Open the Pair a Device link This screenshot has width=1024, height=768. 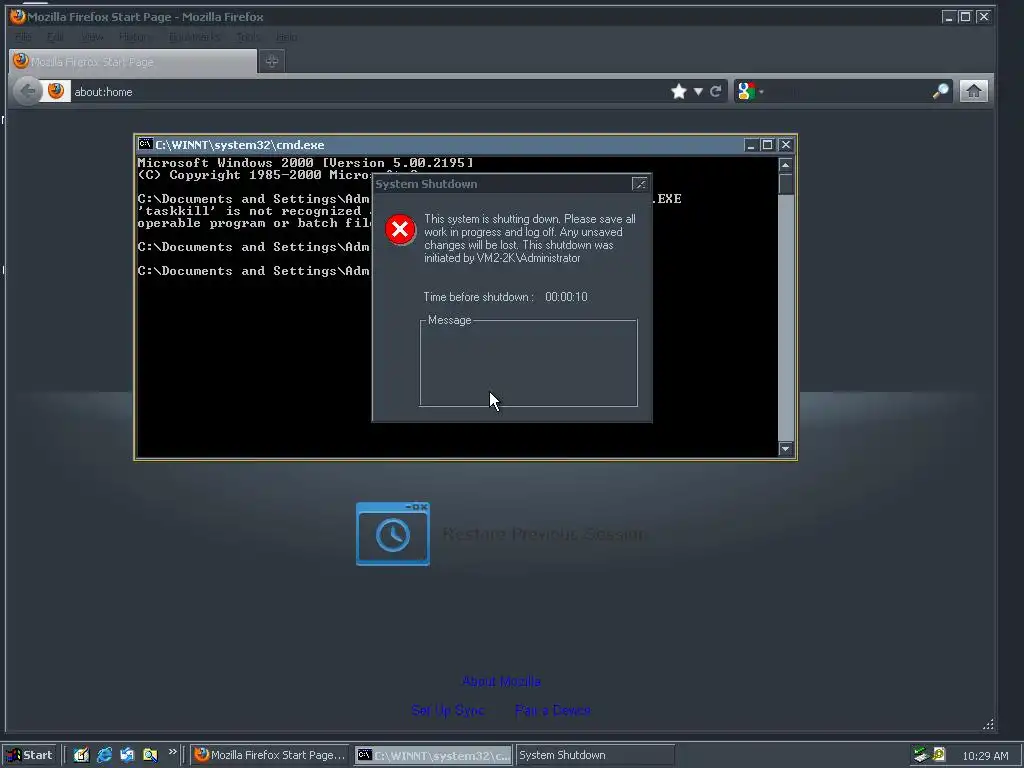click(x=552, y=710)
